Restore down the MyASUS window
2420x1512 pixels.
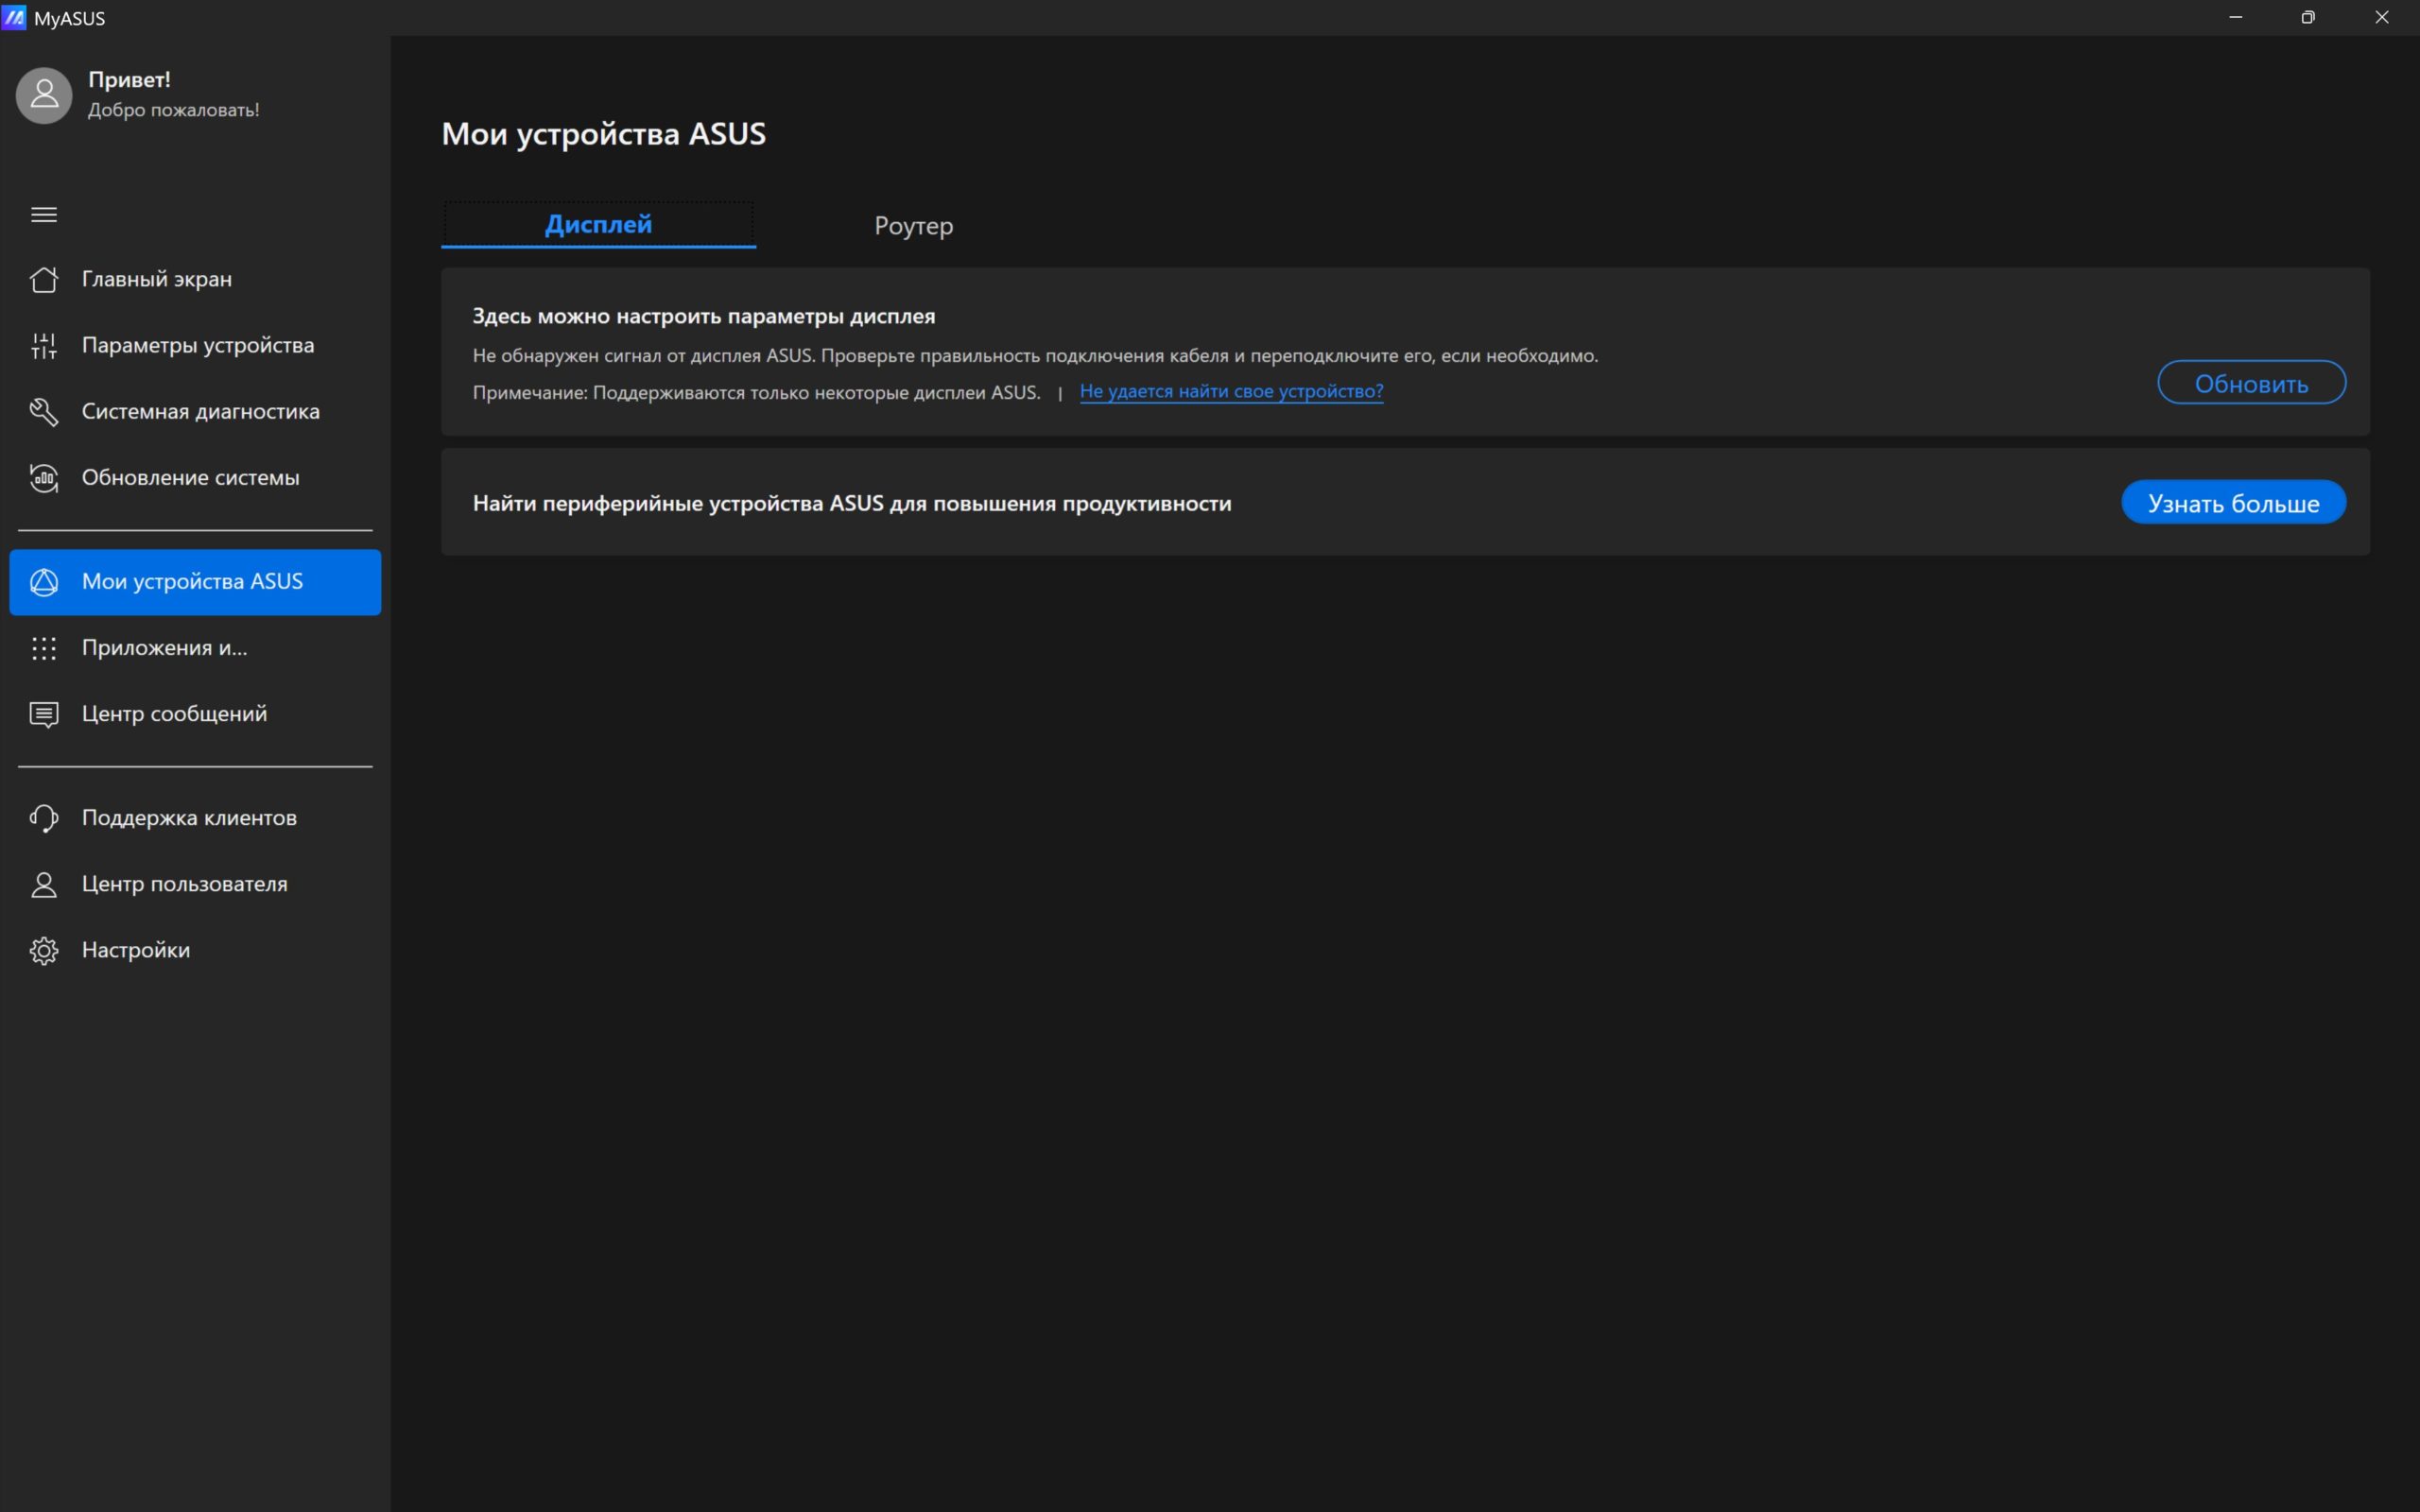(x=2308, y=17)
